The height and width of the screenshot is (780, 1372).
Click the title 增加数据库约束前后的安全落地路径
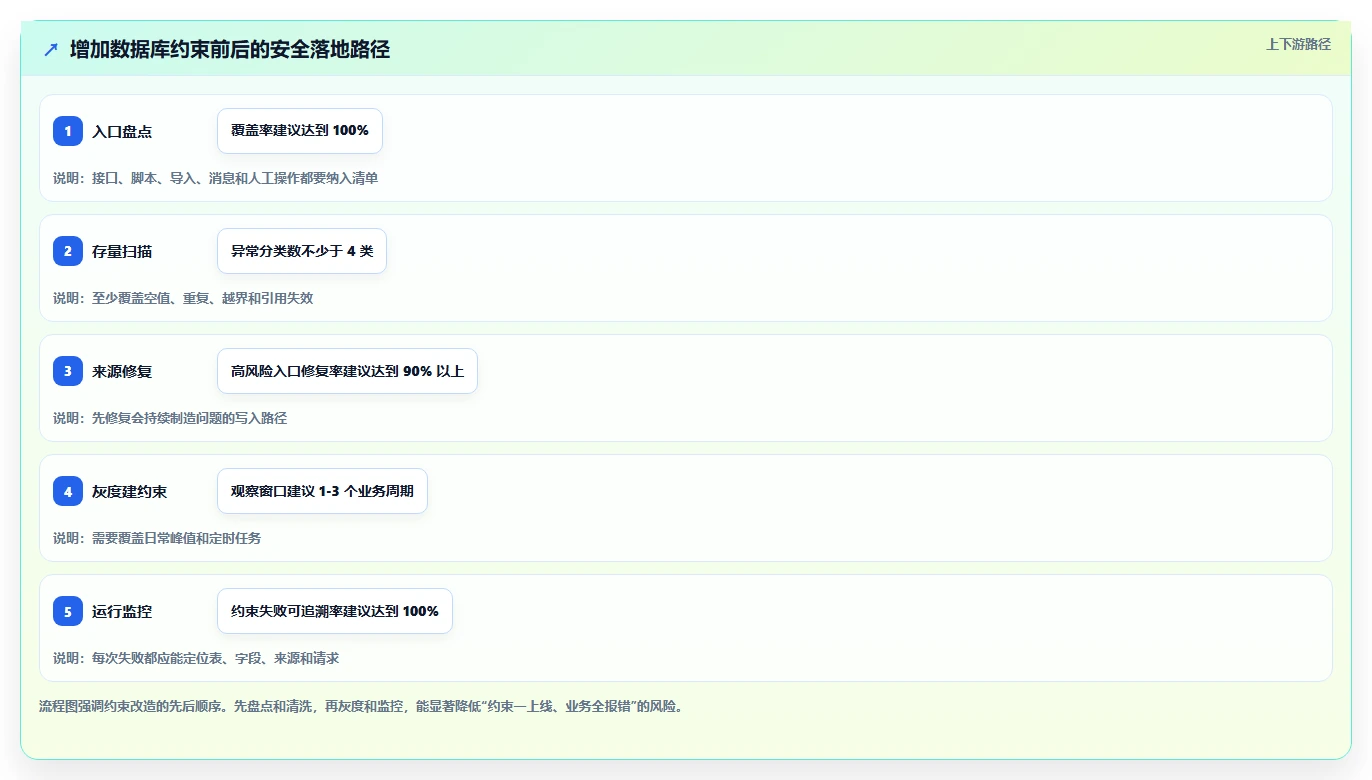(x=230, y=50)
